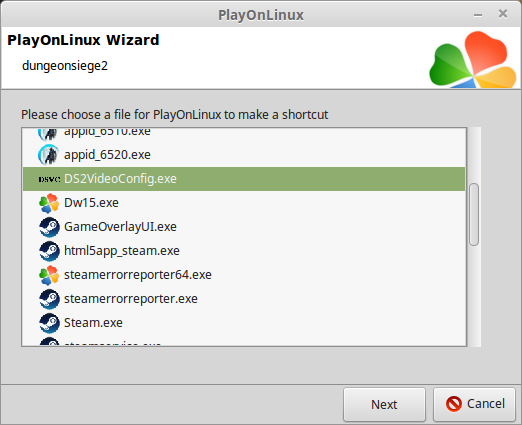Click the Next button
522x425 pixels.
[x=384, y=404]
